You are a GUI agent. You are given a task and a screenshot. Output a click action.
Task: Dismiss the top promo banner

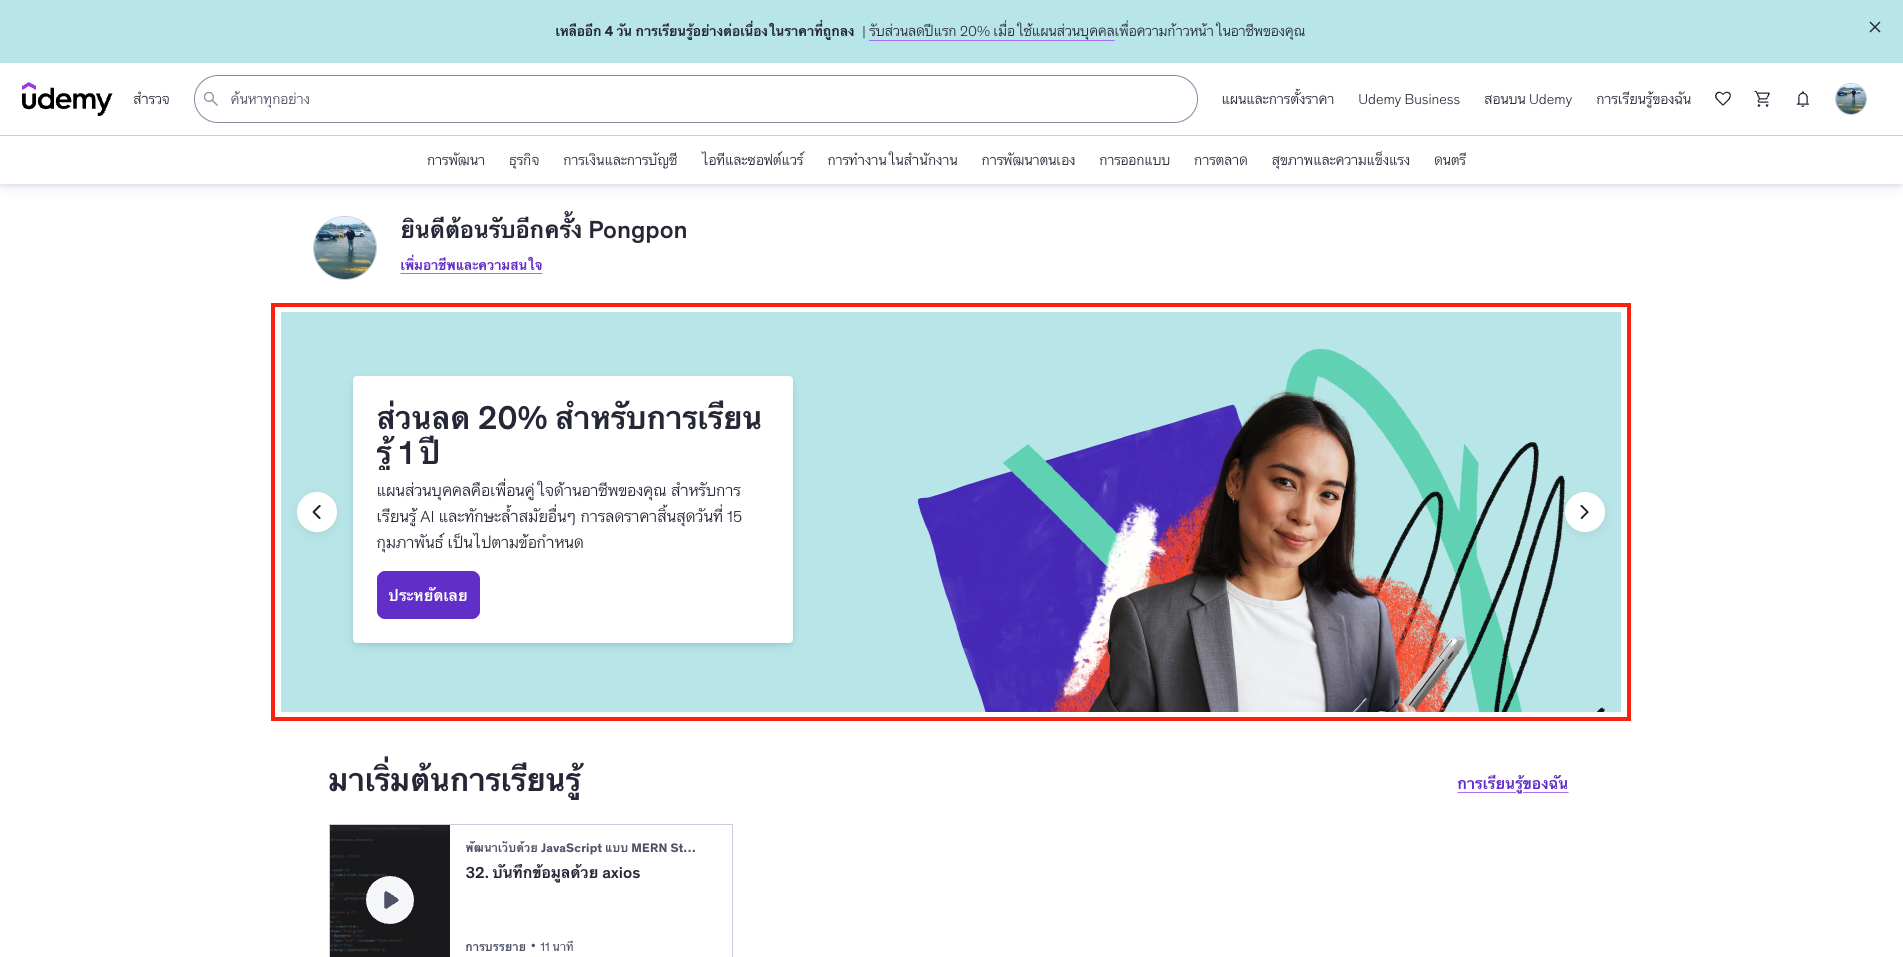coord(1874,28)
